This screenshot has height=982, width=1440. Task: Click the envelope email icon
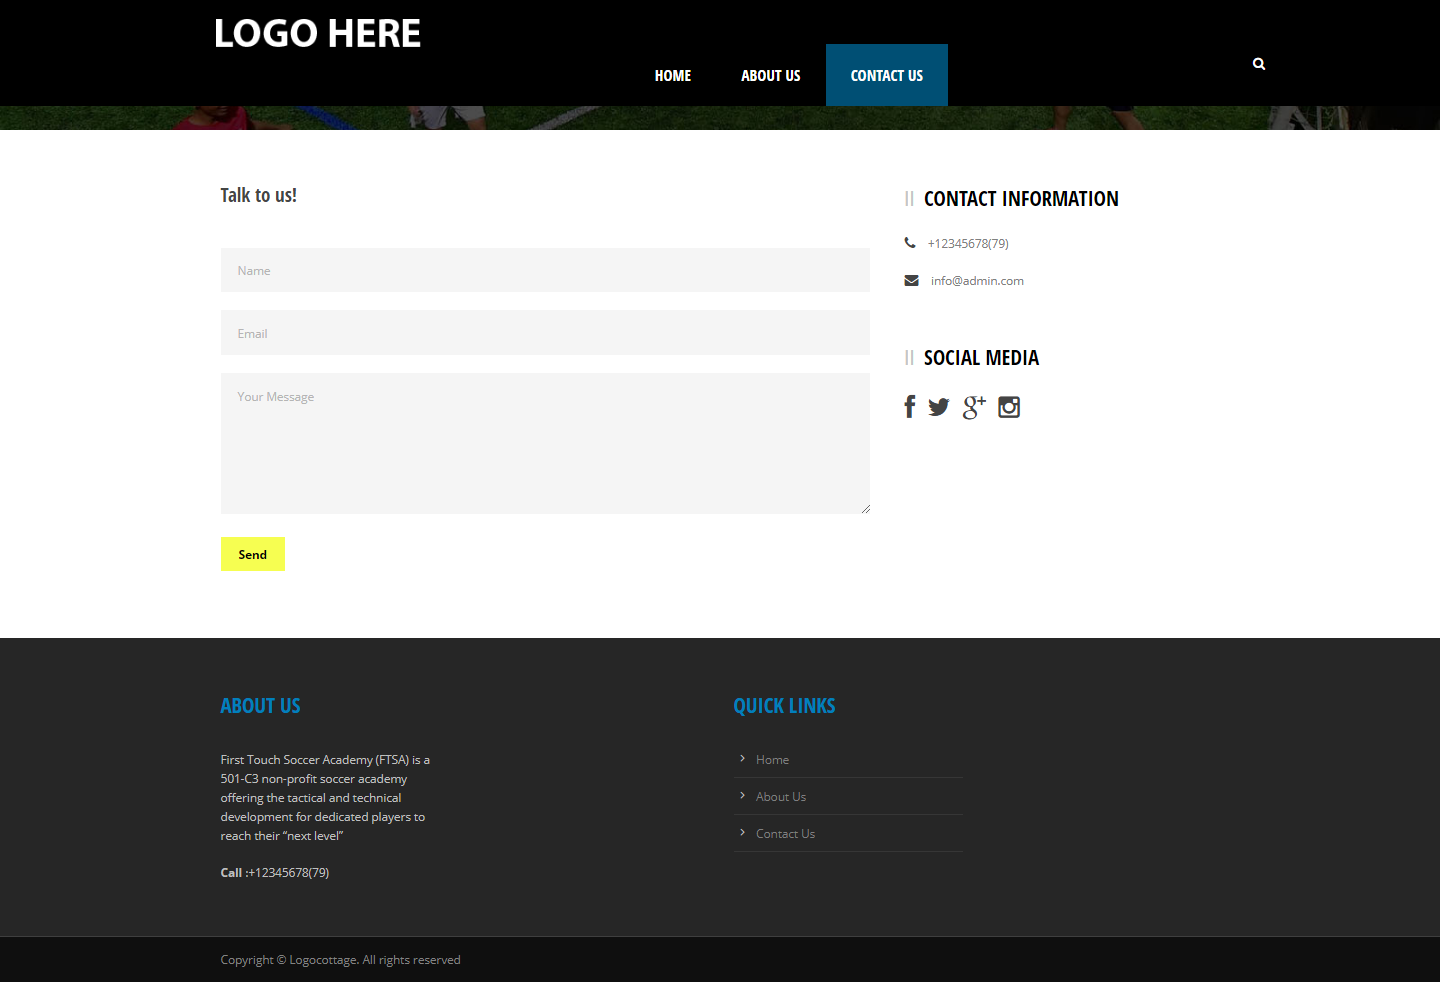(x=911, y=281)
